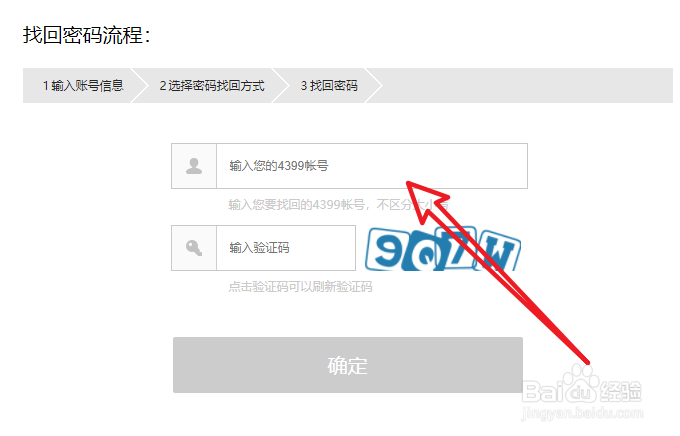This screenshot has height=436, width=680.
Task: Select step 1 输入账号信息
Action: point(83,85)
